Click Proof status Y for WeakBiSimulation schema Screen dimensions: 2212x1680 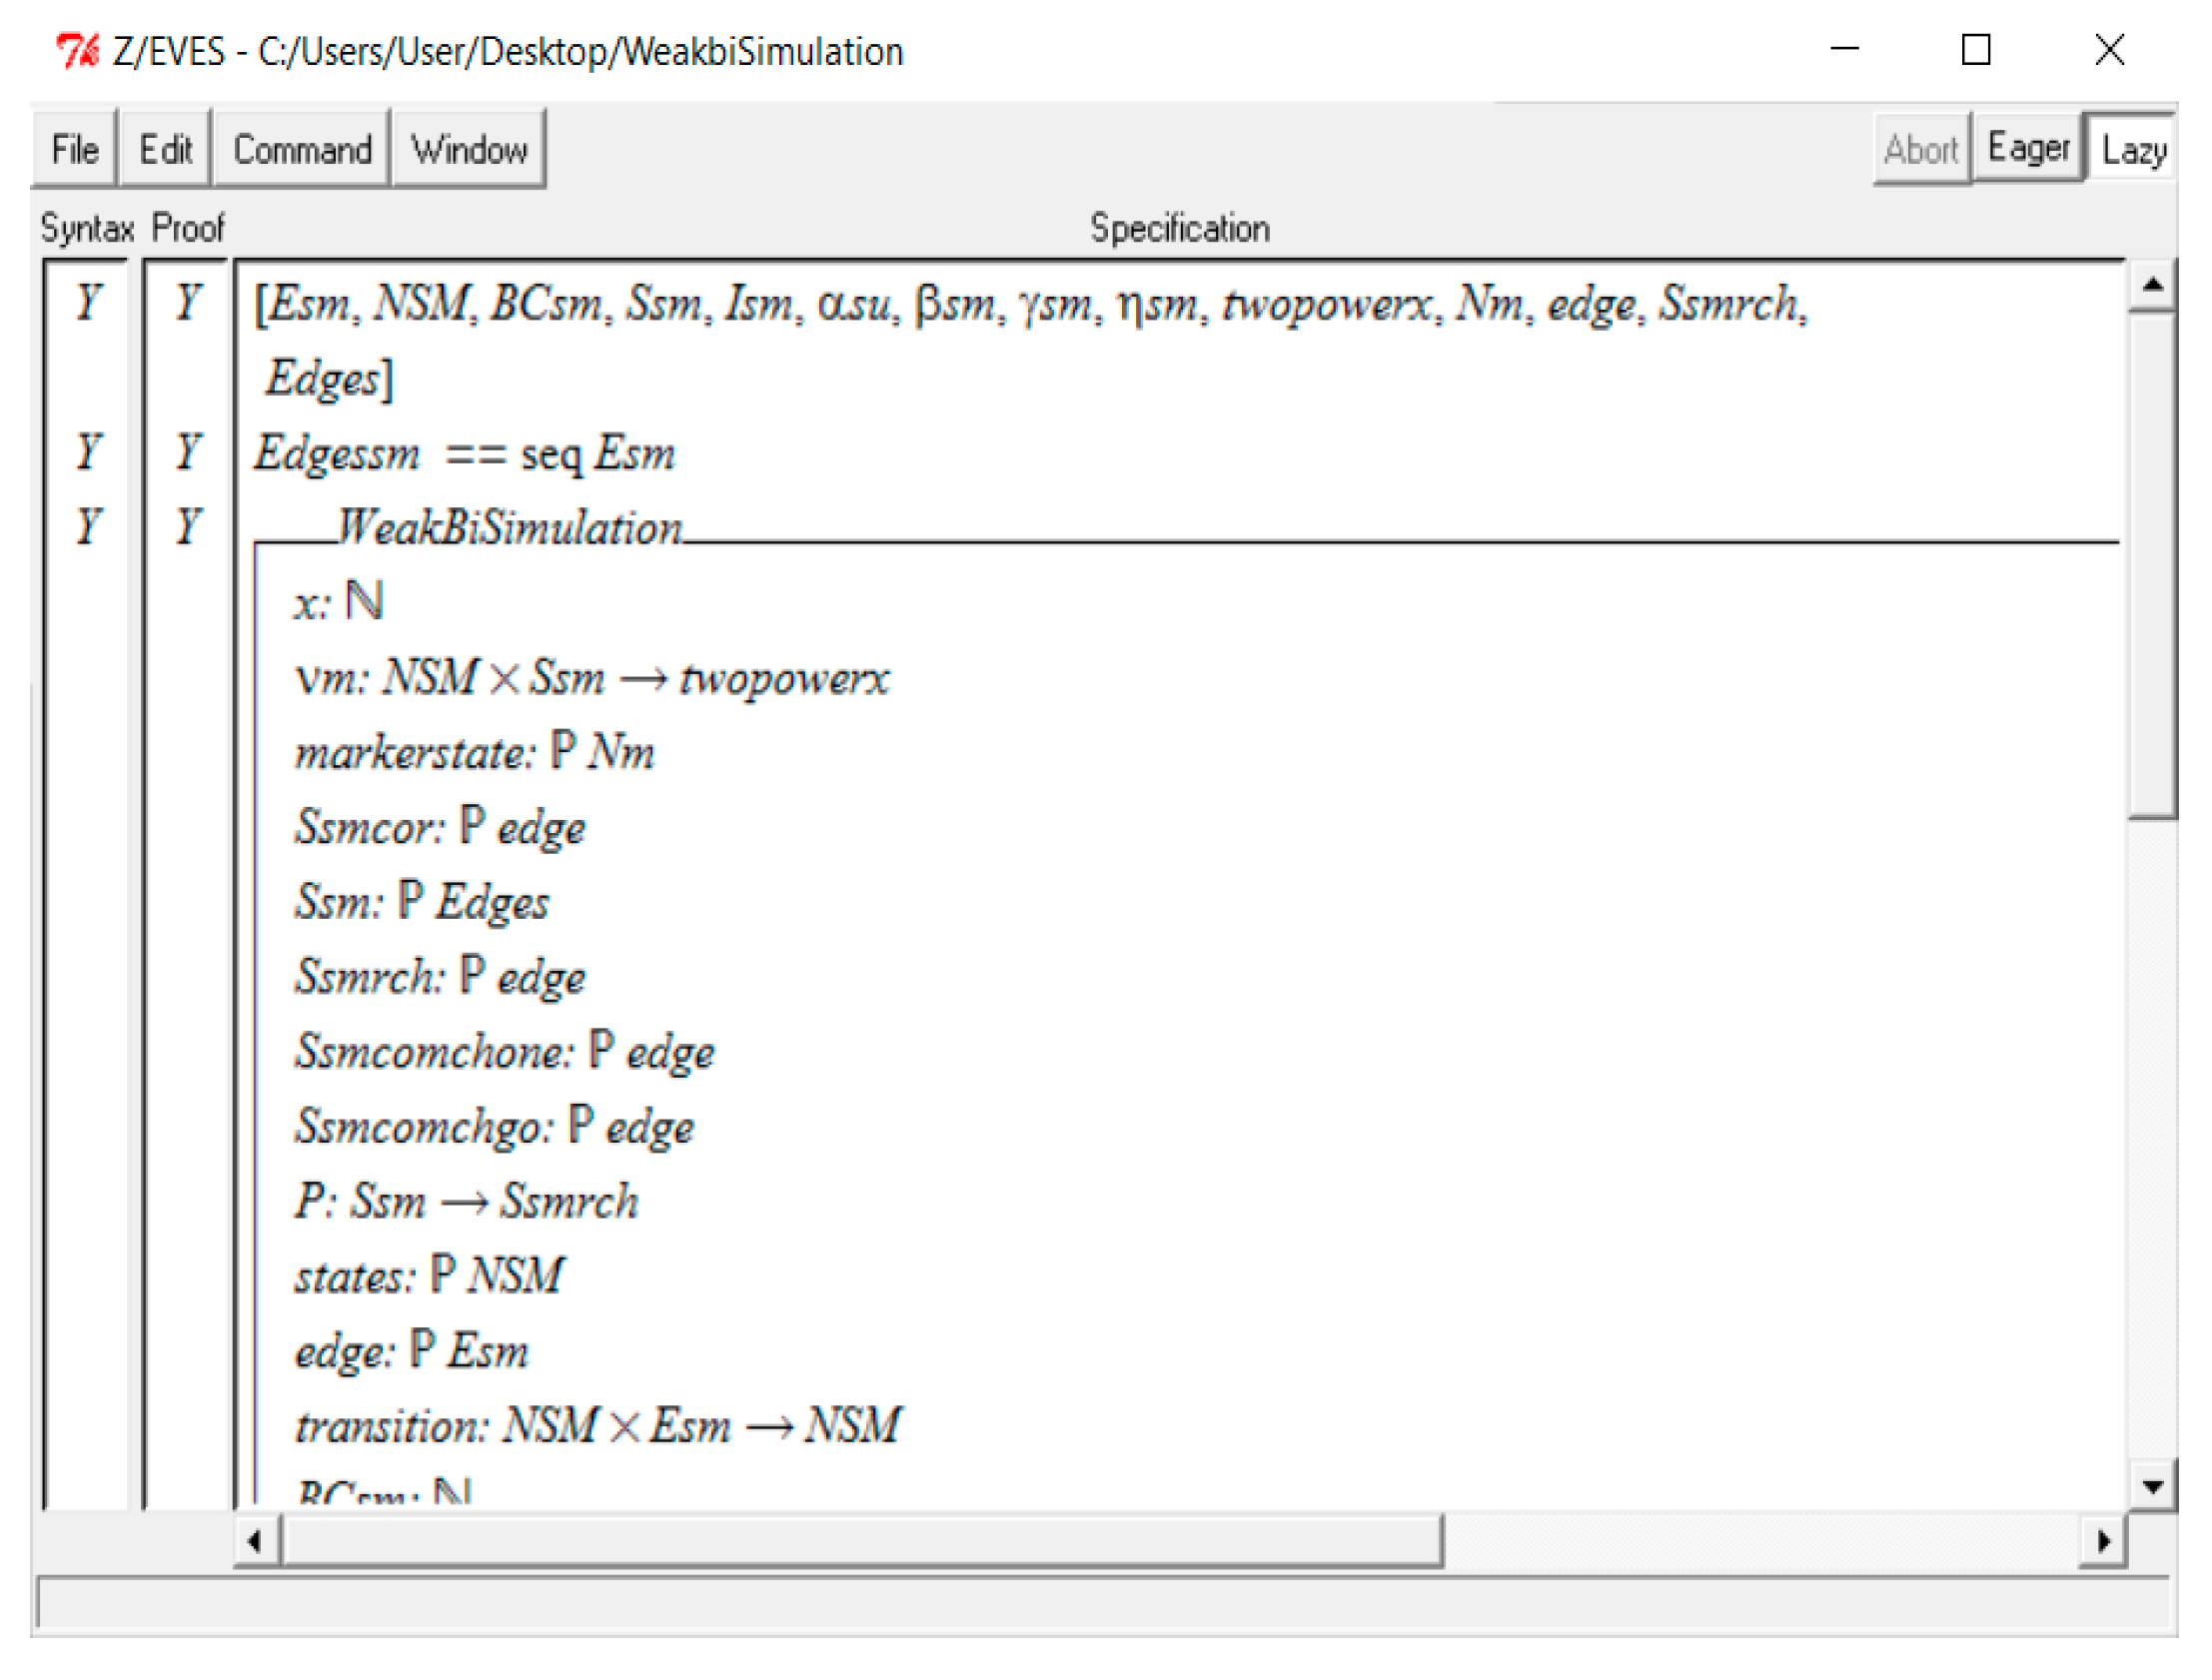tap(188, 526)
